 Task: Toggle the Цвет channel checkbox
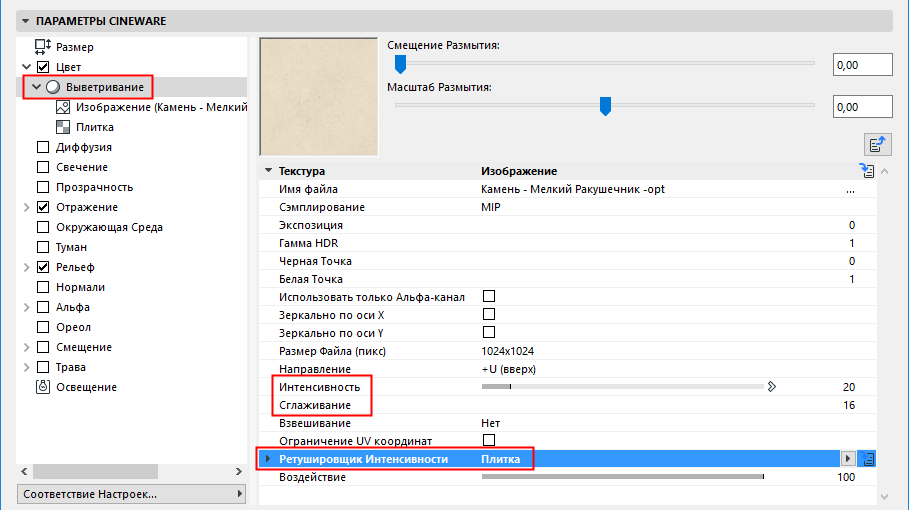click(43, 67)
